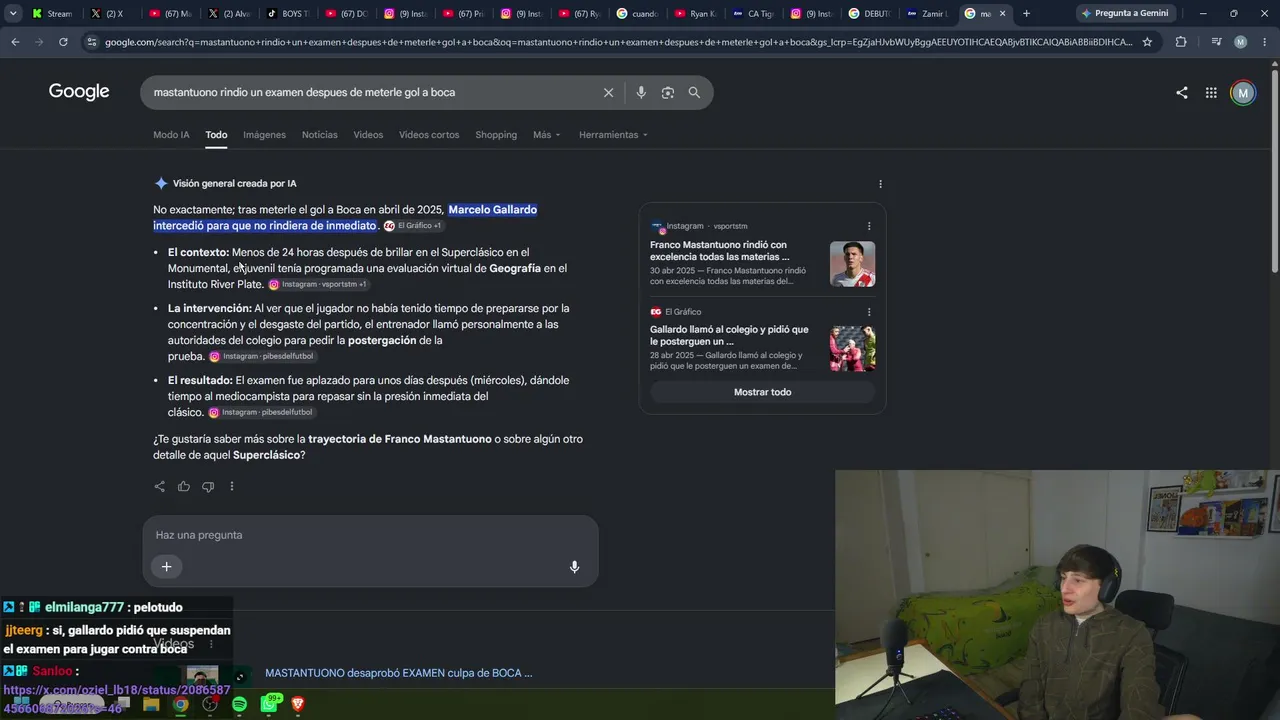Open more options below the AI overview
This screenshot has width=1280, height=720.
(x=231, y=486)
